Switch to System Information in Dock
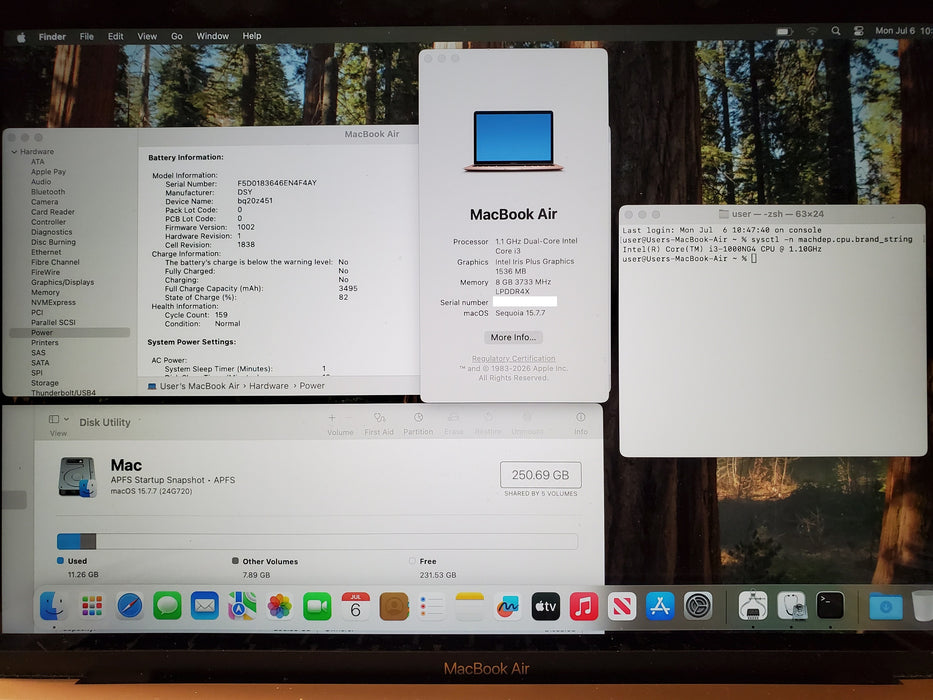The height and width of the screenshot is (700, 933). [x=753, y=606]
